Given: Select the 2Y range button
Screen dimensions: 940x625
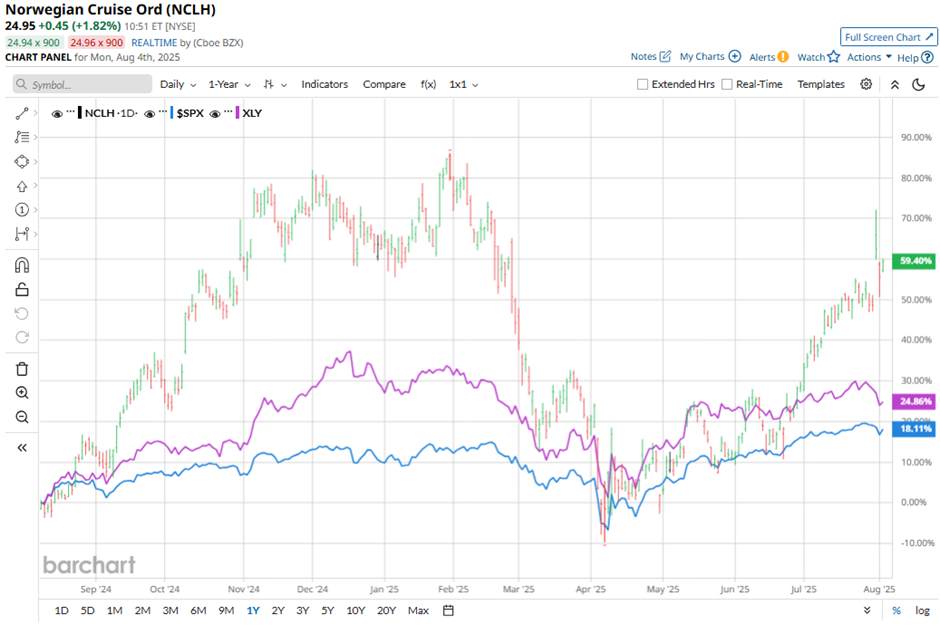Looking at the screenshot, I should (x=278, y=611).
